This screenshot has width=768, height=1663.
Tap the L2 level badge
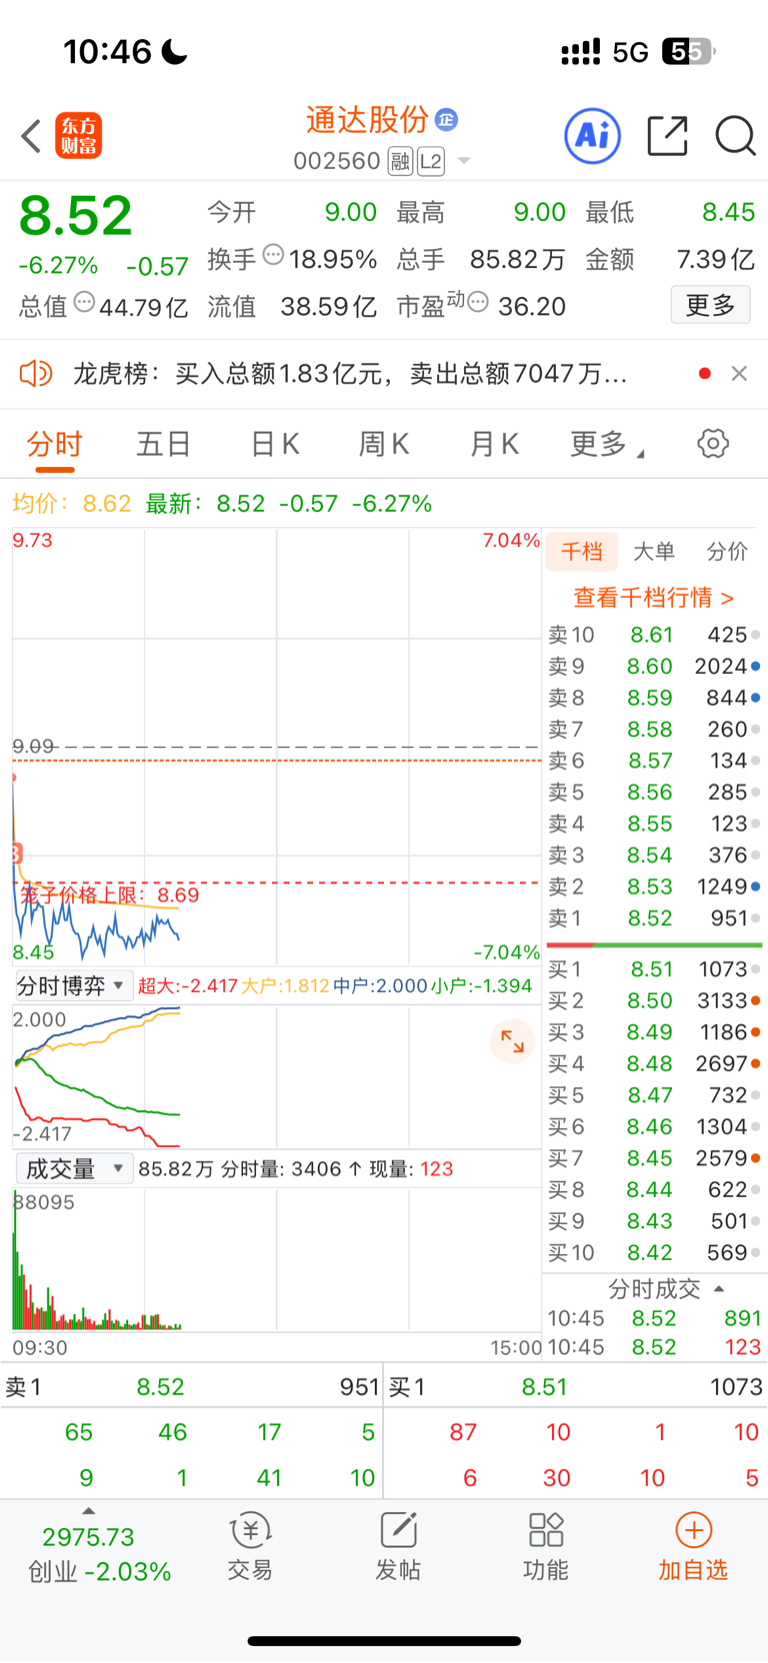click(431, 161)
